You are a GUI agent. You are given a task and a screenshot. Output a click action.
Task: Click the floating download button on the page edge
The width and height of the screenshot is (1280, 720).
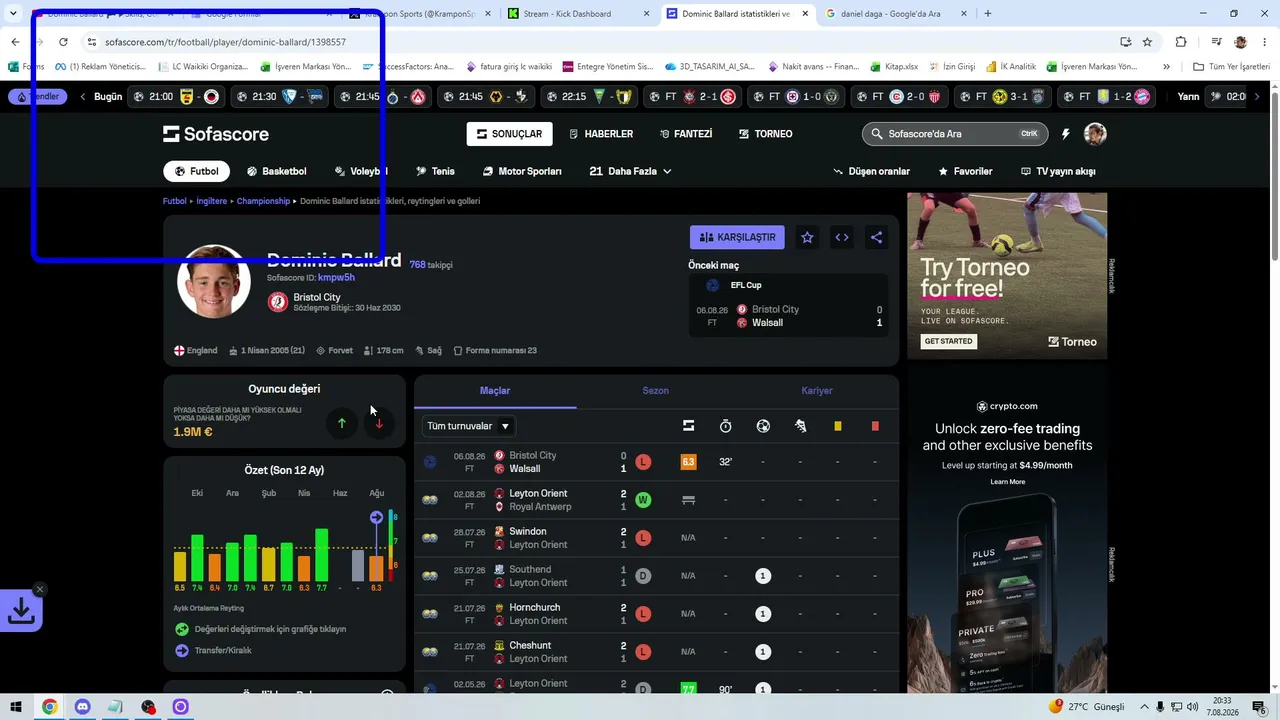point(21,610)
